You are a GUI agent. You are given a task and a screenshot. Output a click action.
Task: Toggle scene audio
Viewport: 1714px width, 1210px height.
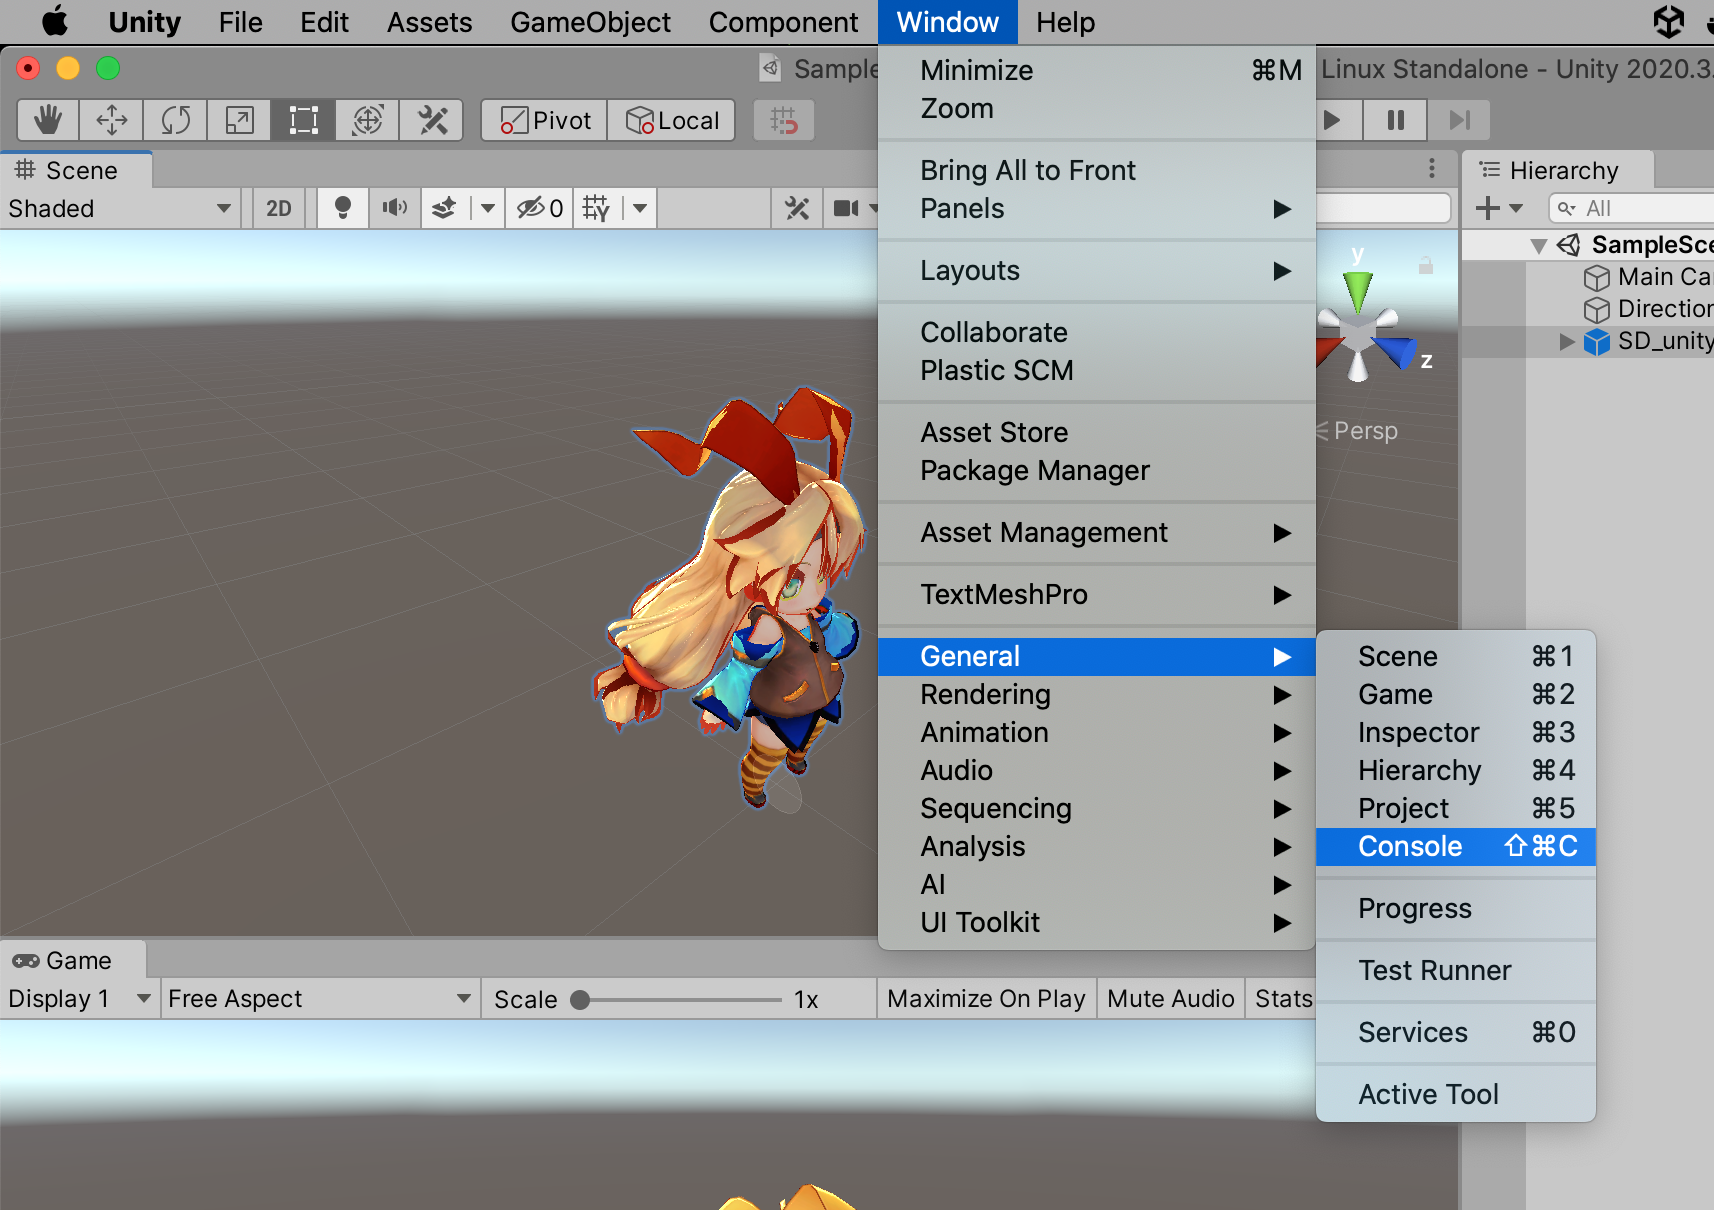[394, 208]
